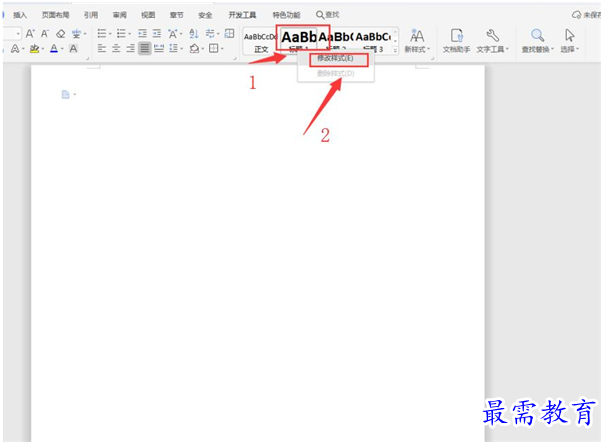
Task: Open highlight color dropdown arrow
Action: (43, 49)
